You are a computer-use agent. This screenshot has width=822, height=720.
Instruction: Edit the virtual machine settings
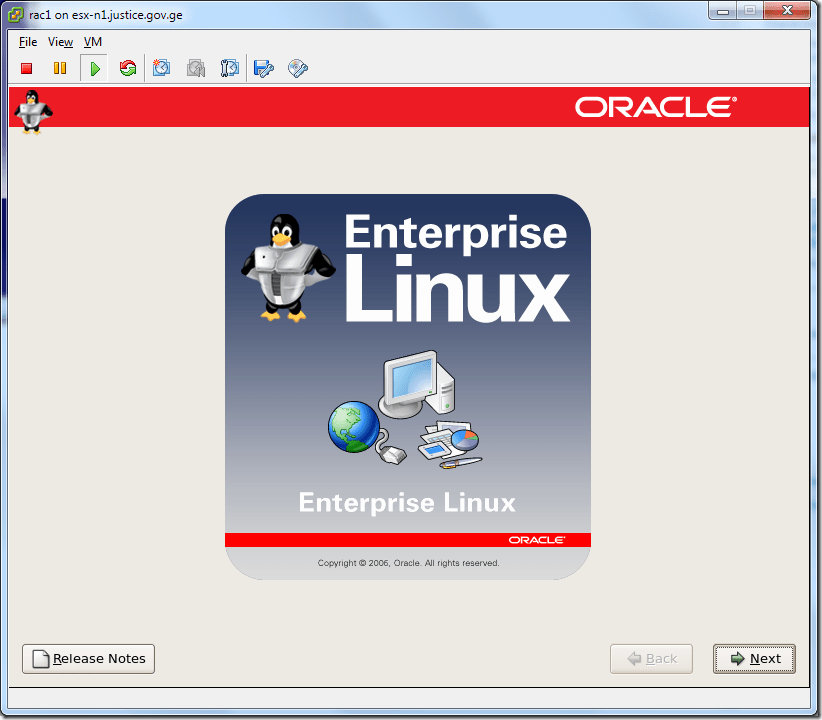coord(263,68)
